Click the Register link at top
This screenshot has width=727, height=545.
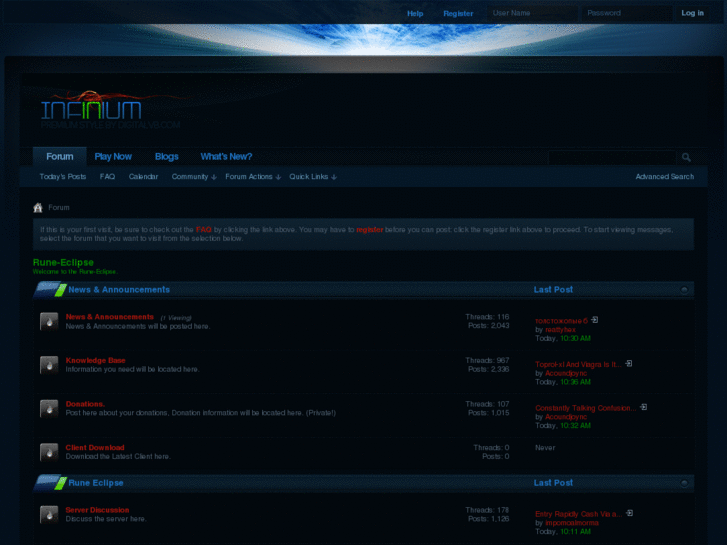pyautogui.click(x=458, y=13)
